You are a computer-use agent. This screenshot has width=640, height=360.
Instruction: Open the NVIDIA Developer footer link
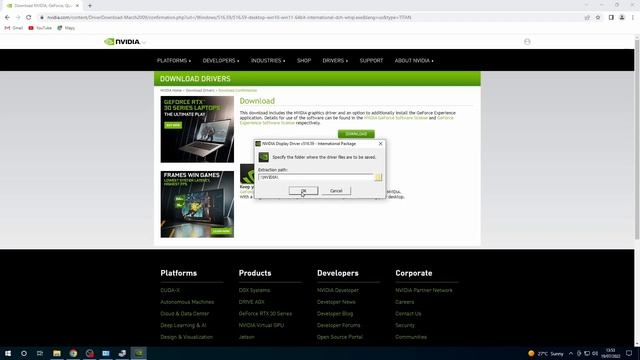338,290
